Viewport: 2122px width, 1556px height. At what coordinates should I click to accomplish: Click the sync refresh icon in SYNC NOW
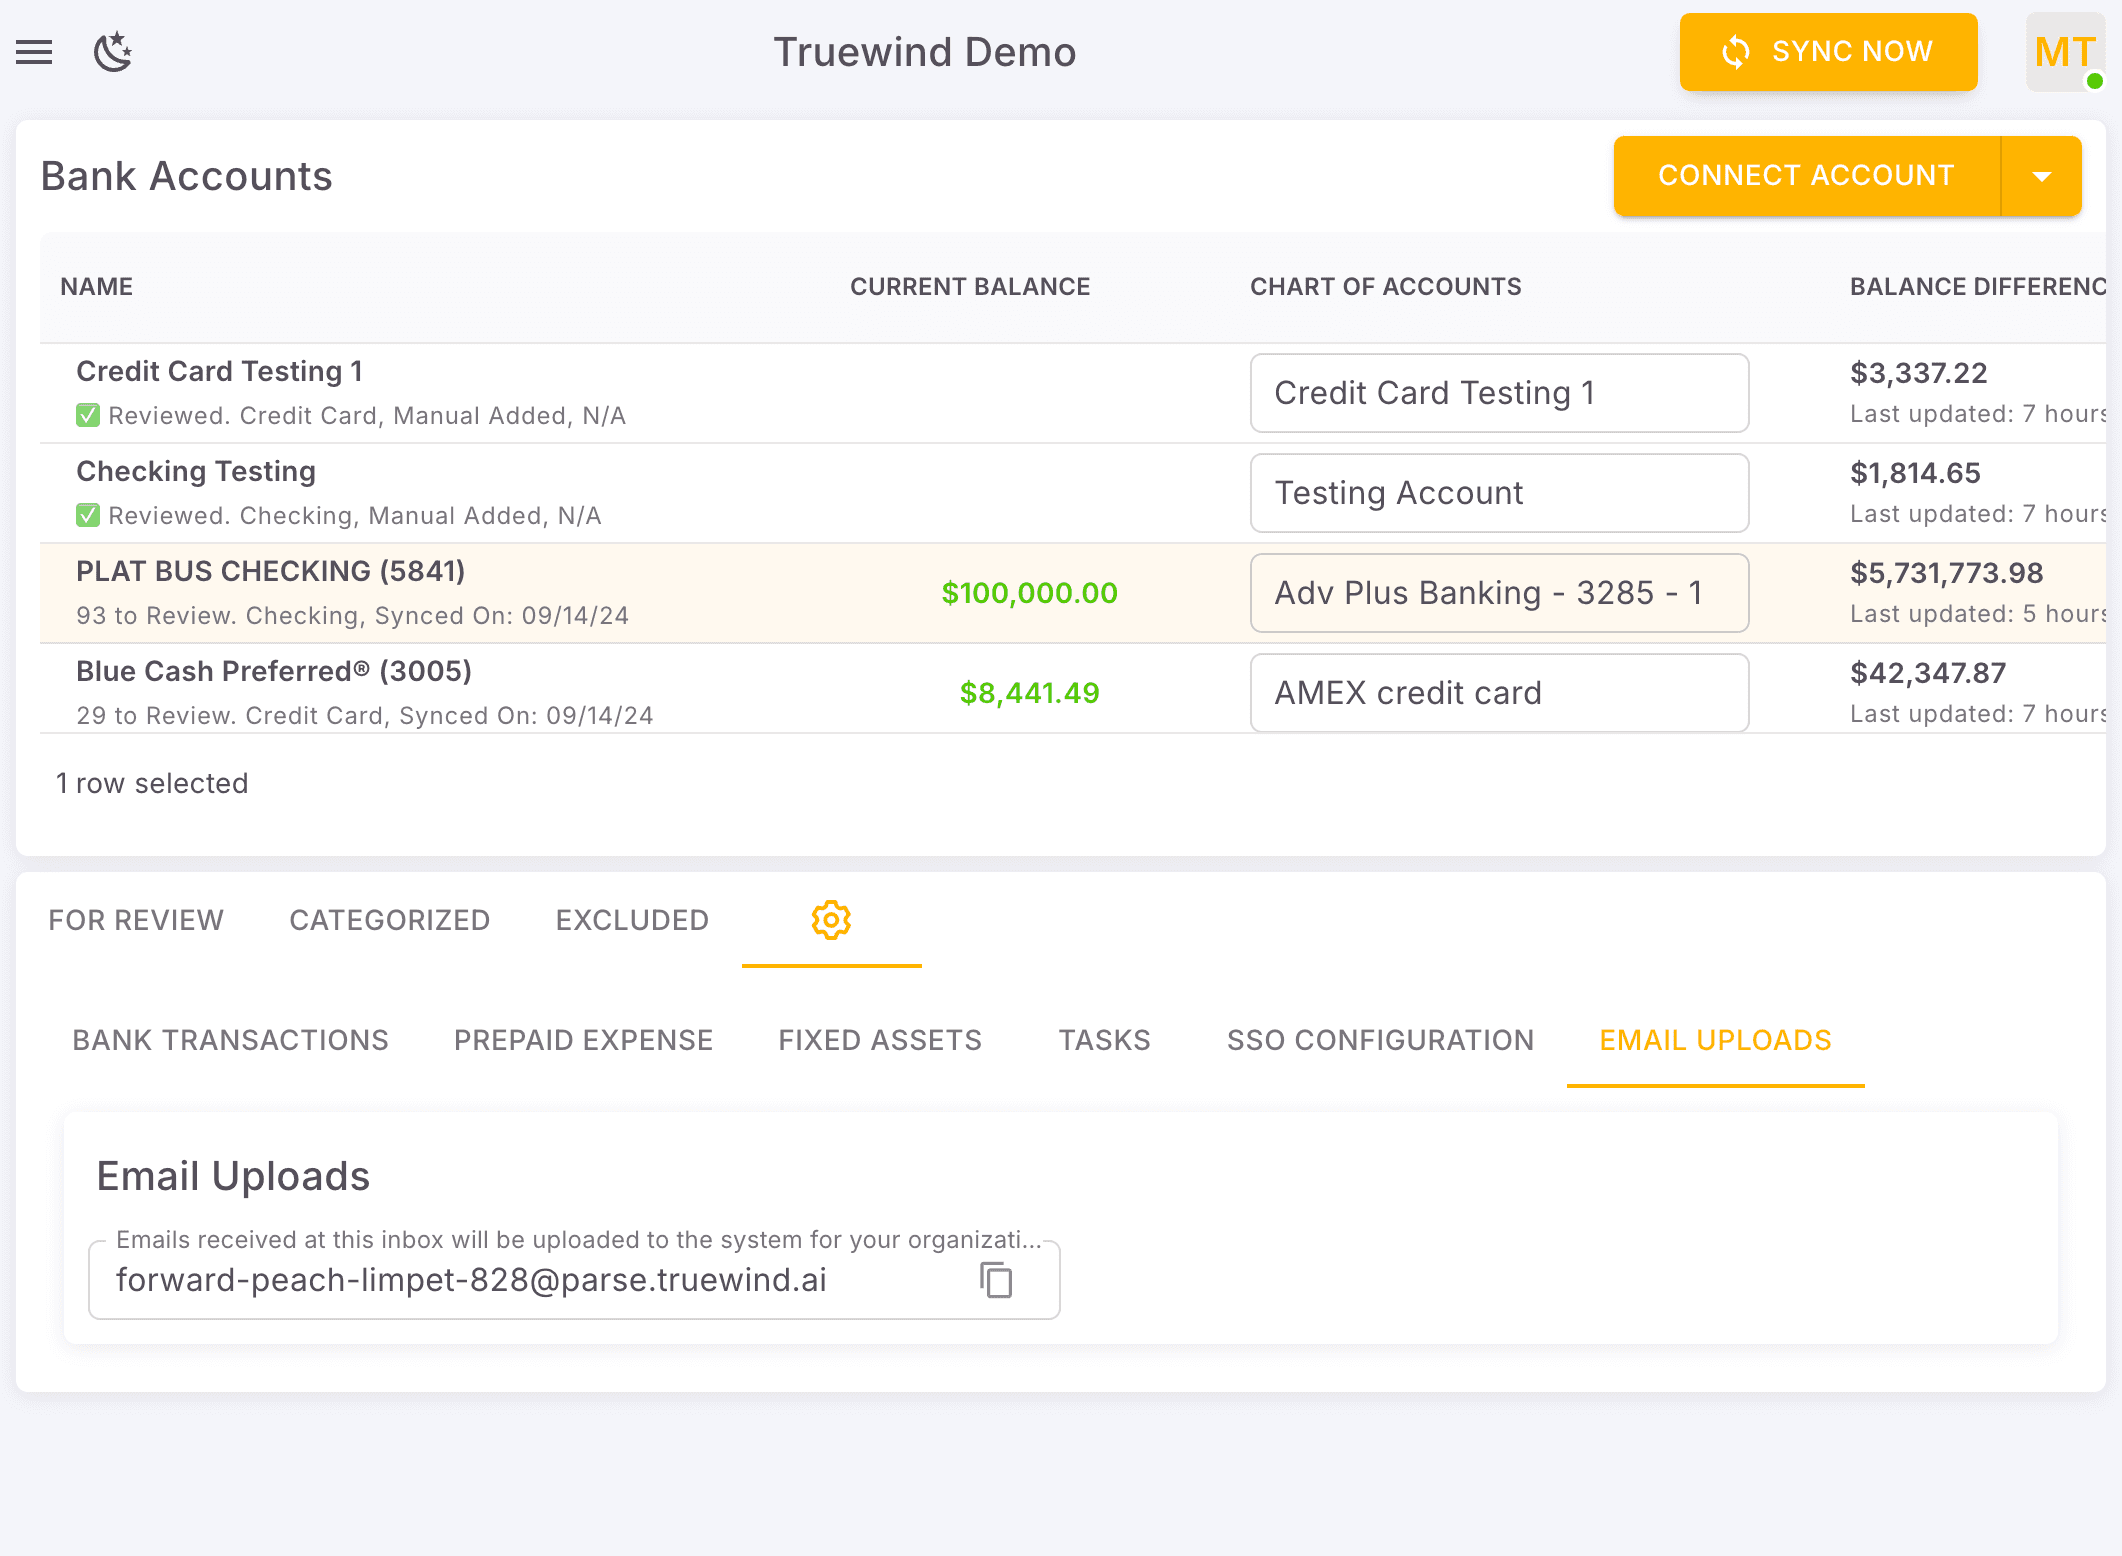[1737, 52]
